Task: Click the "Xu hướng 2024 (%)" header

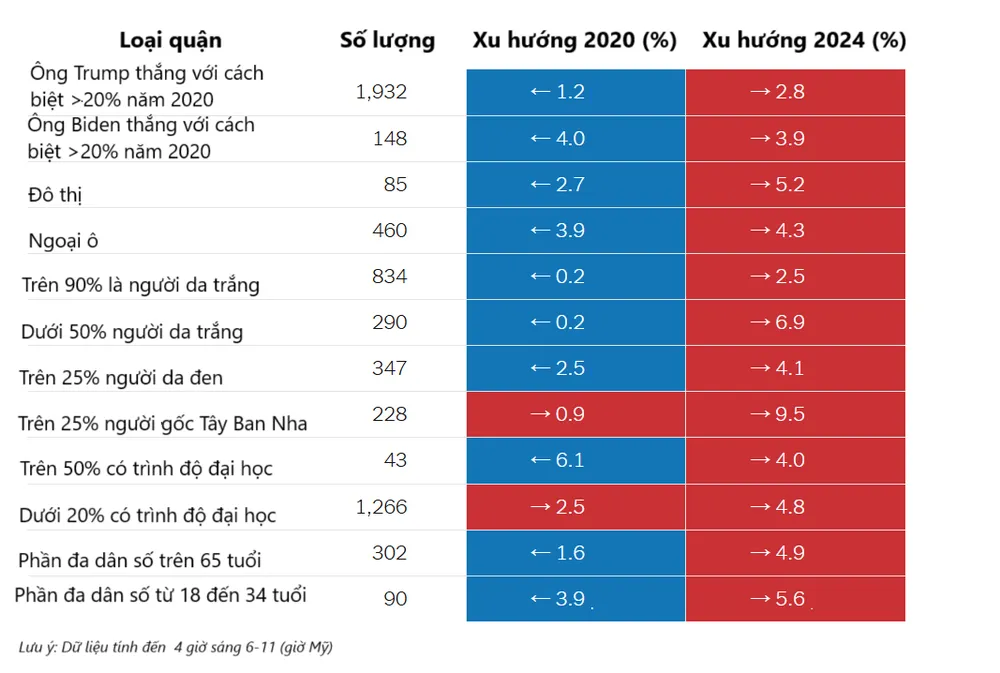Action: point(804,41)
